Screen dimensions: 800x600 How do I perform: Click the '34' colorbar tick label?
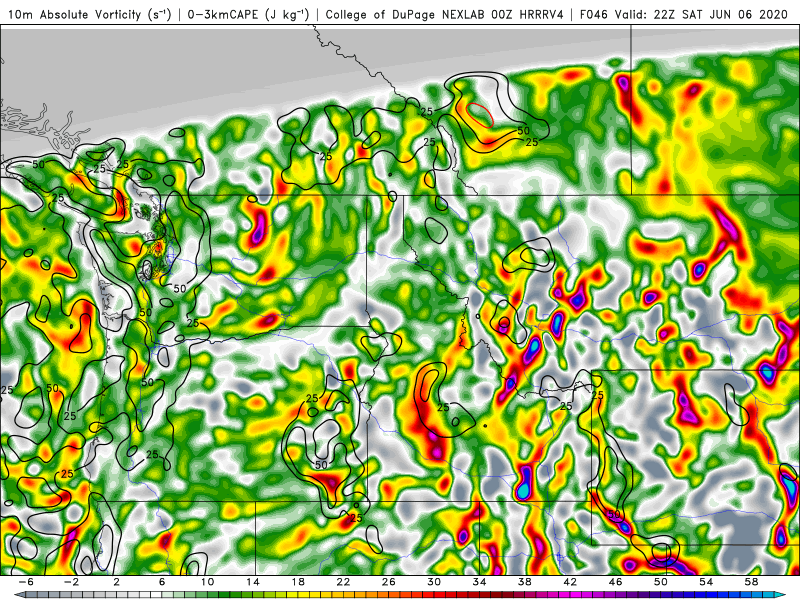click(x=480, y=582)
